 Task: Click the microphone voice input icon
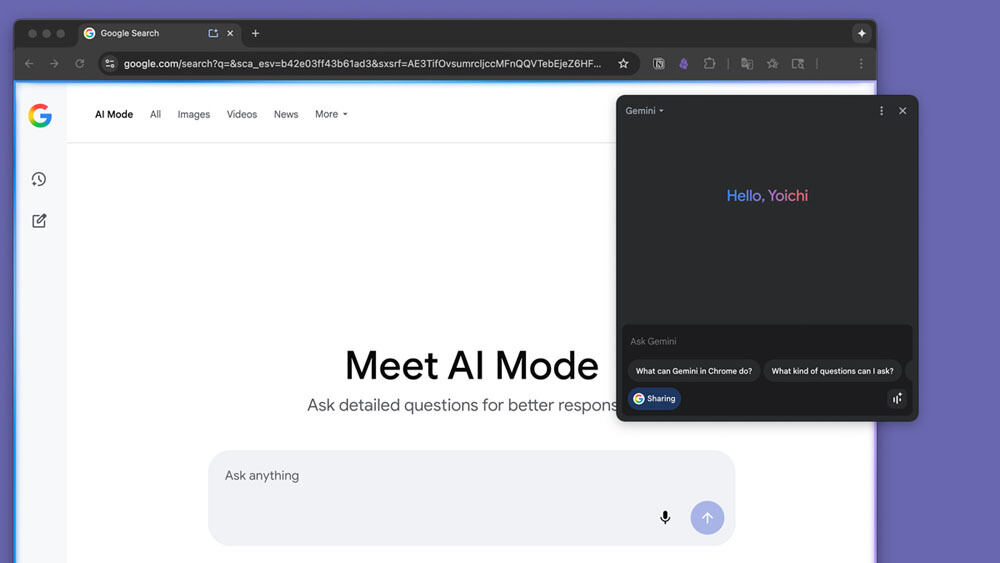665,517
